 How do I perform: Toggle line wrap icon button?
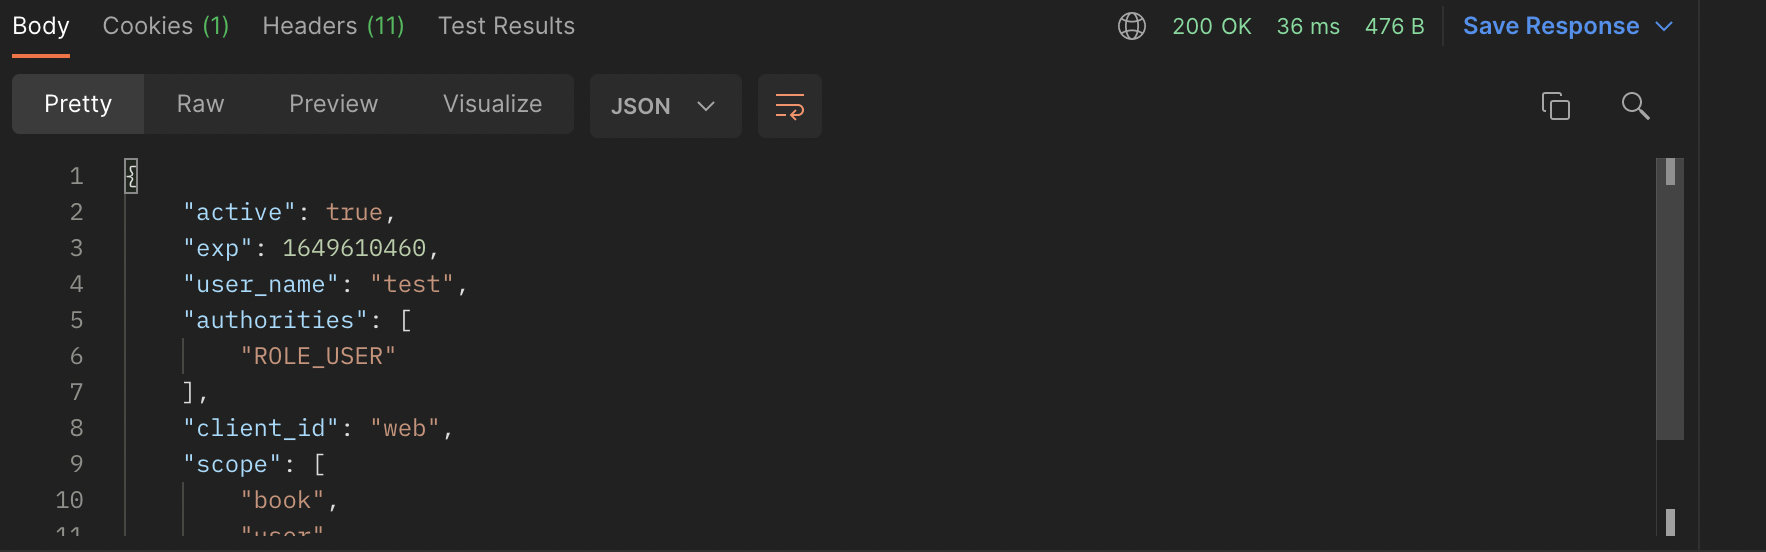(x=789, y=106)
